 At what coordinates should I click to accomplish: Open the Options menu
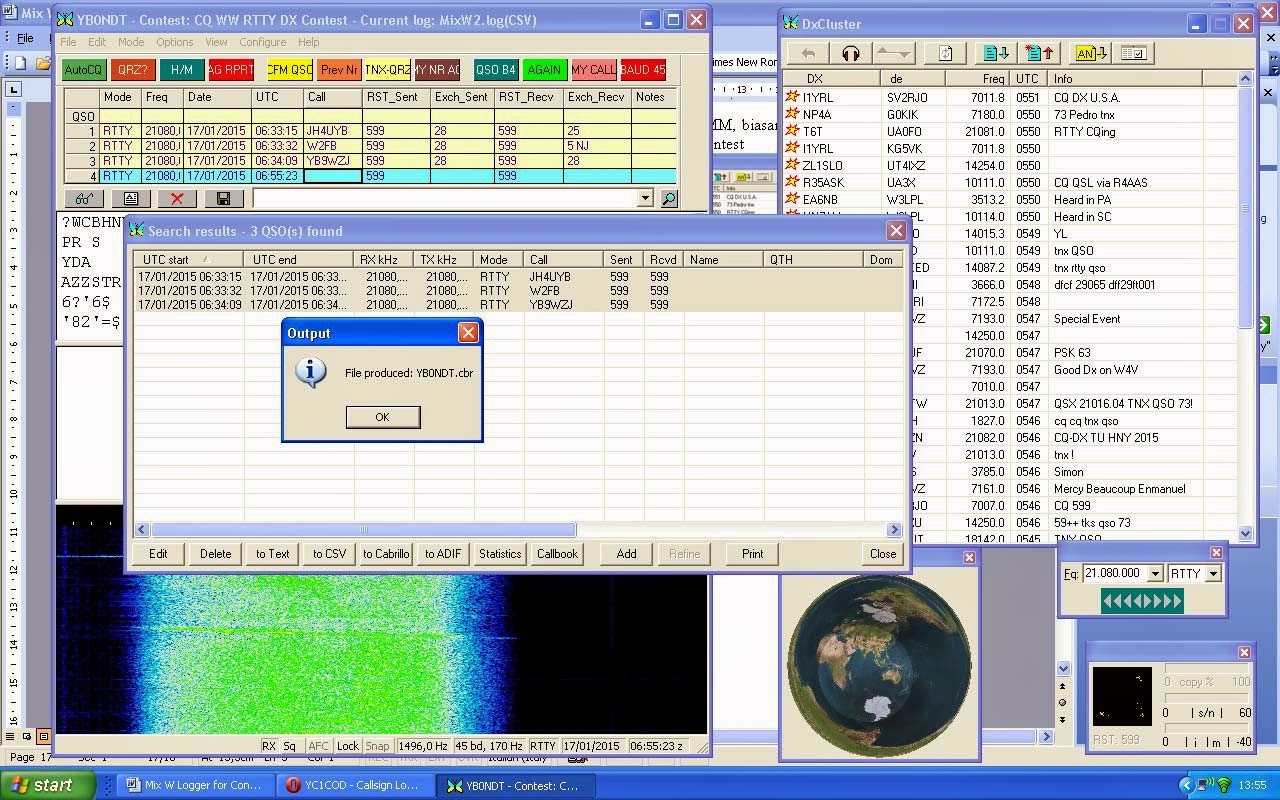click(174, 42)
